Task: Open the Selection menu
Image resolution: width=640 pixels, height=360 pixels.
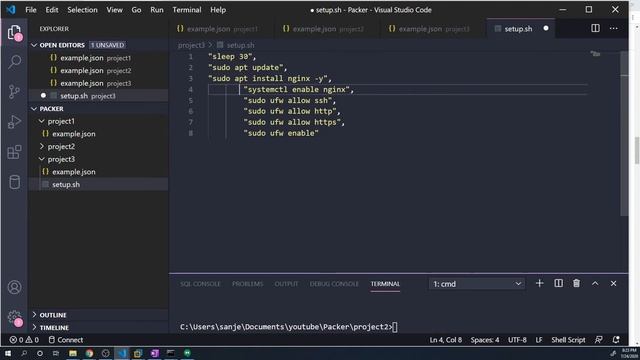Action: pos(82,10)
